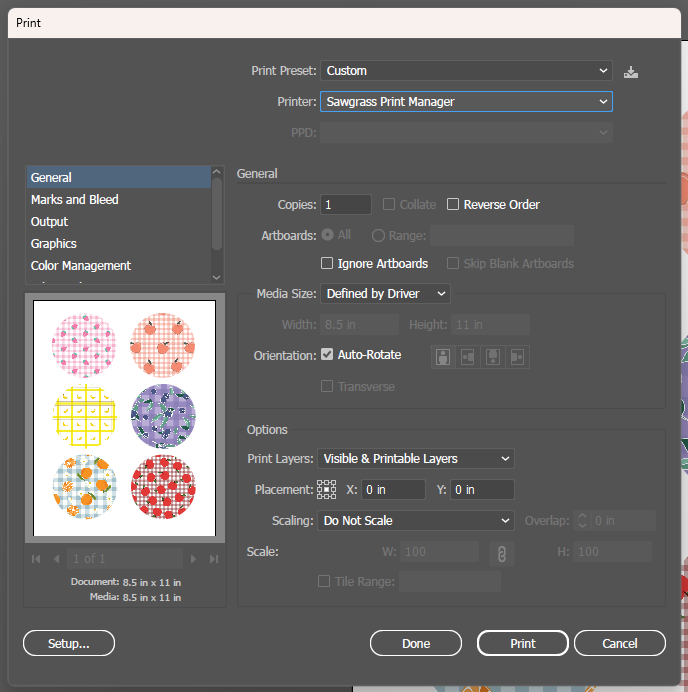Select Color Management section
The width and height of the screenshot is (688, 692).
tap(119, 266)
